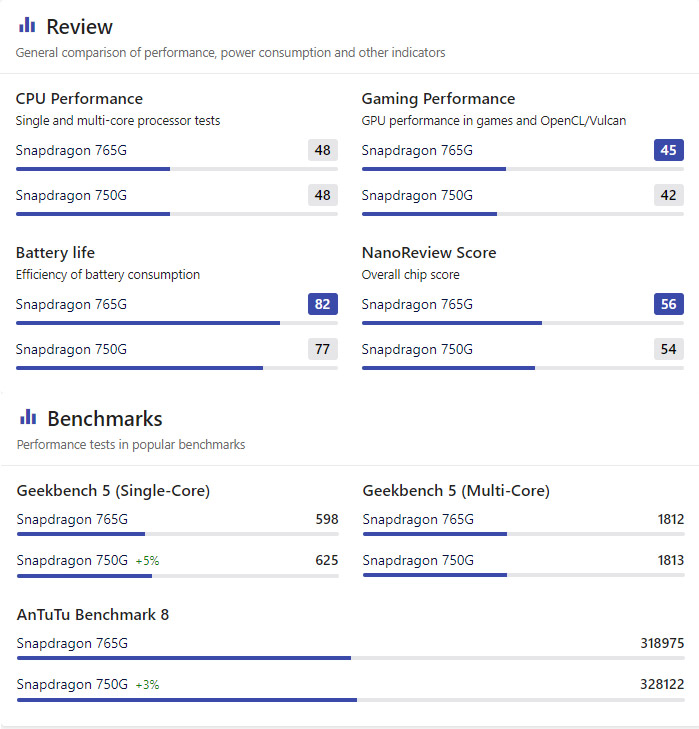Screen dimensions: 699x729
Task: Click the 'Performance tests in popular benchmarks' subtitle
Action: coord(131,444)
